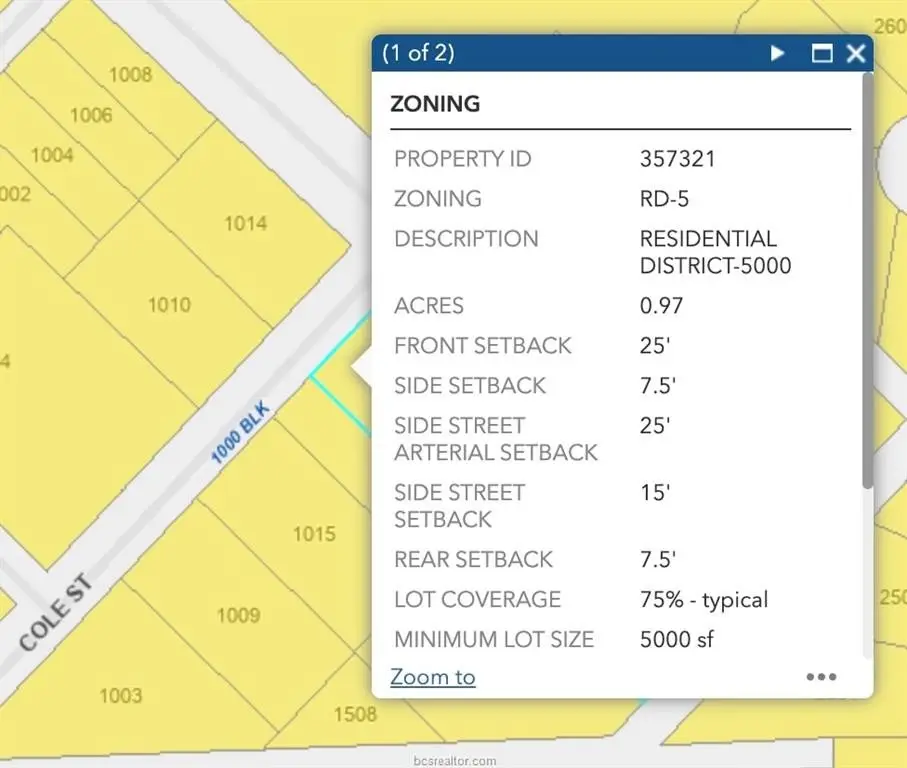Screen dimensions: 907x768
Task: Select lot 1010 on the map
Action: pos(169,304)
